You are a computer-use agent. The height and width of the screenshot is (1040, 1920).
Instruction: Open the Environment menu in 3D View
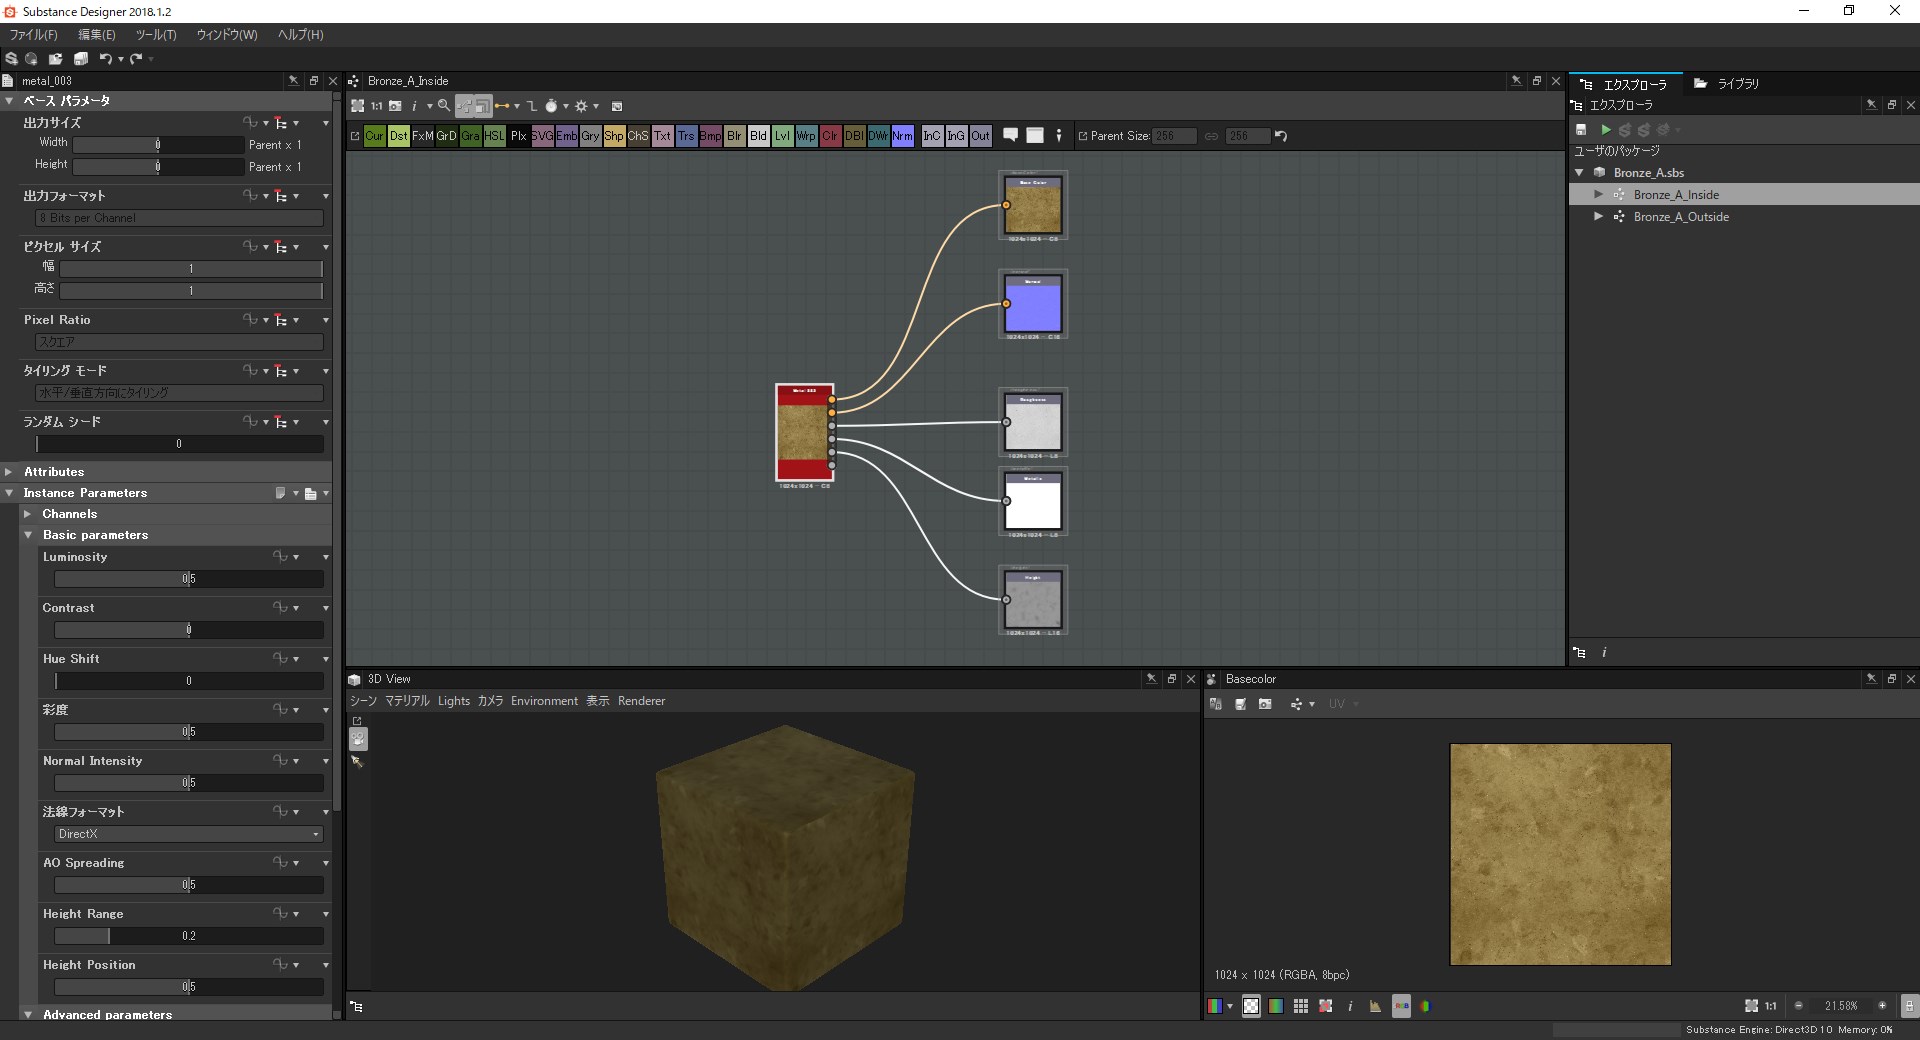click(x=544, y=701)
